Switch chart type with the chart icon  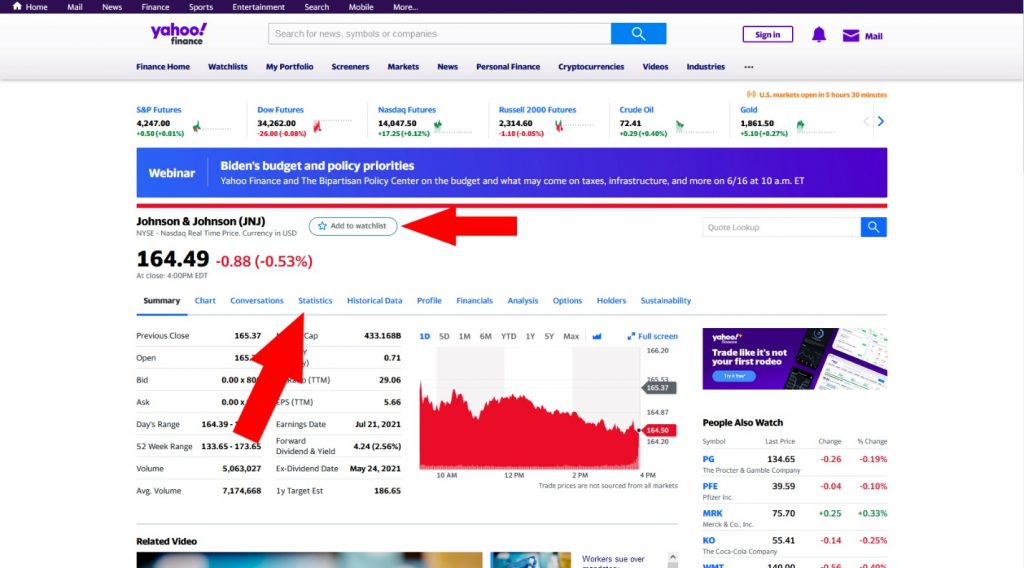coord(596,336)
